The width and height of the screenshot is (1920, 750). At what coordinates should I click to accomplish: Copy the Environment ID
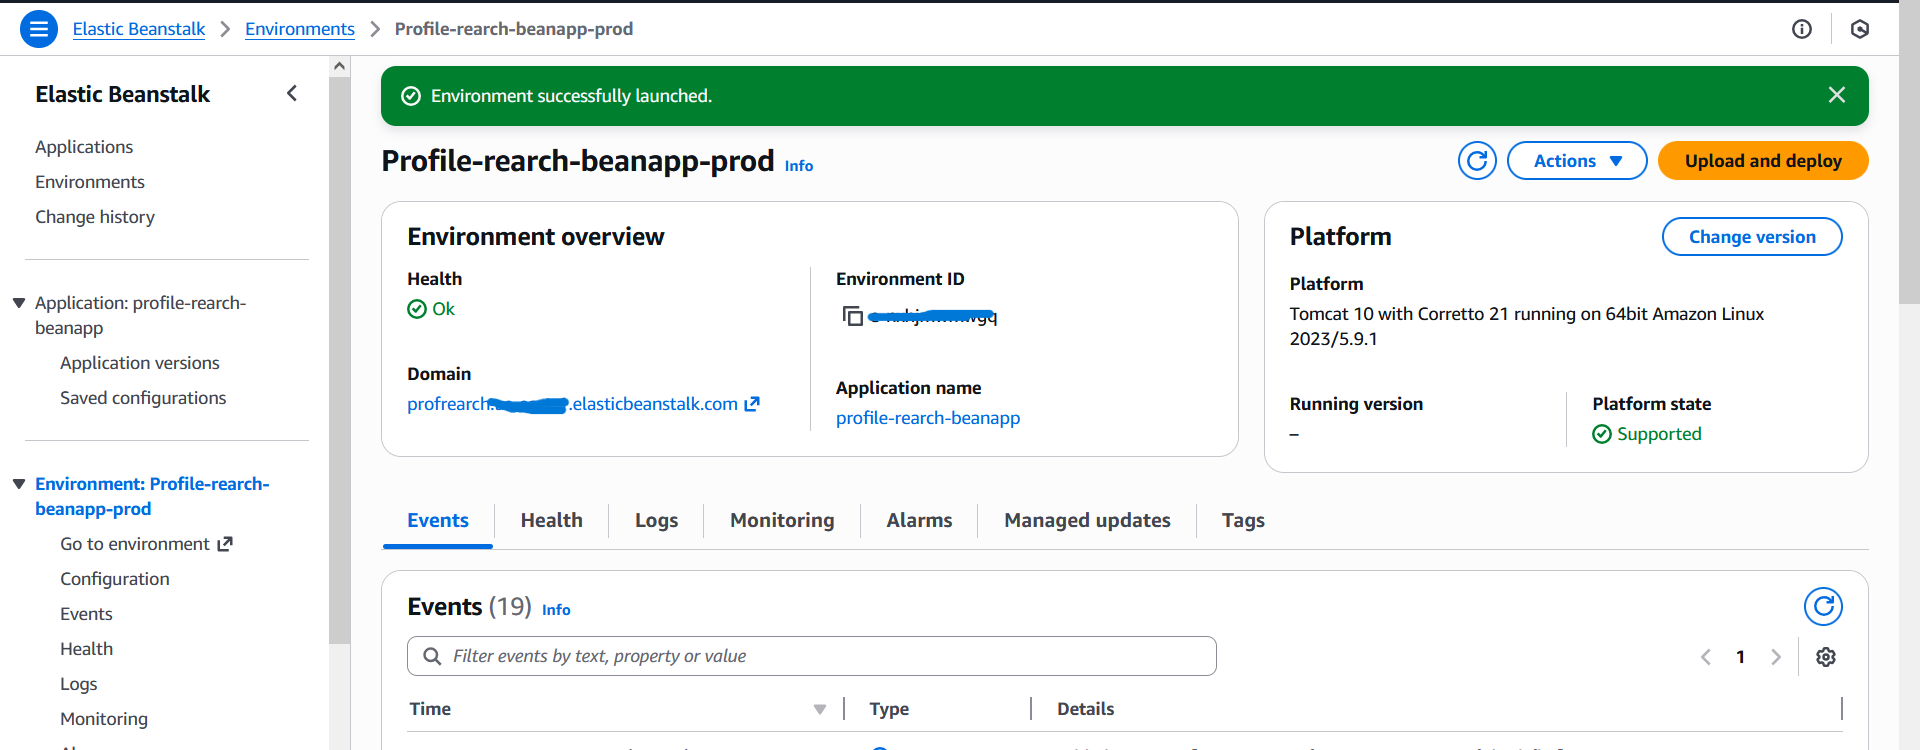click(853, 316)
